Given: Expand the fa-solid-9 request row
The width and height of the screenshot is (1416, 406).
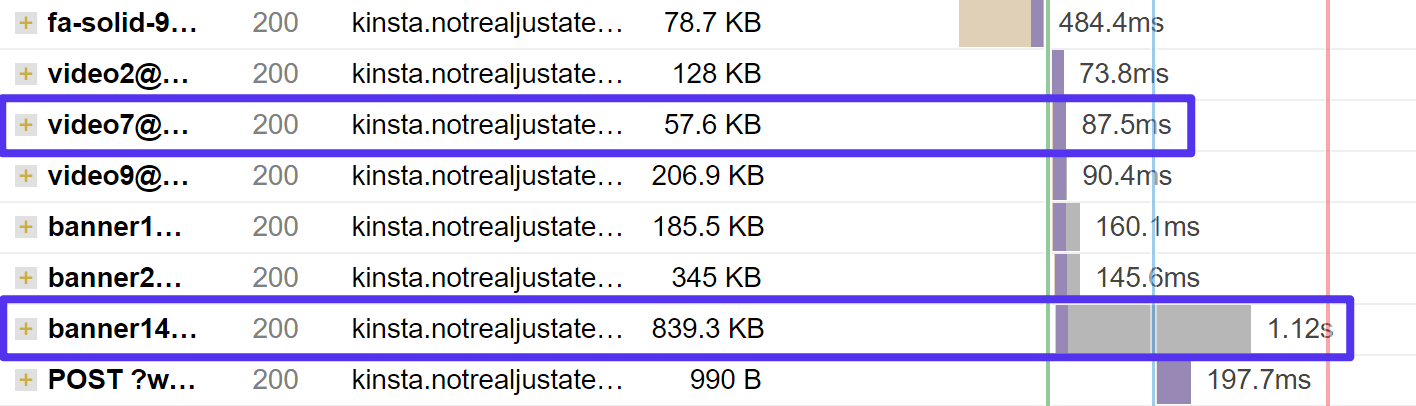Looking at the screenshot, I should tap(25, 23).
